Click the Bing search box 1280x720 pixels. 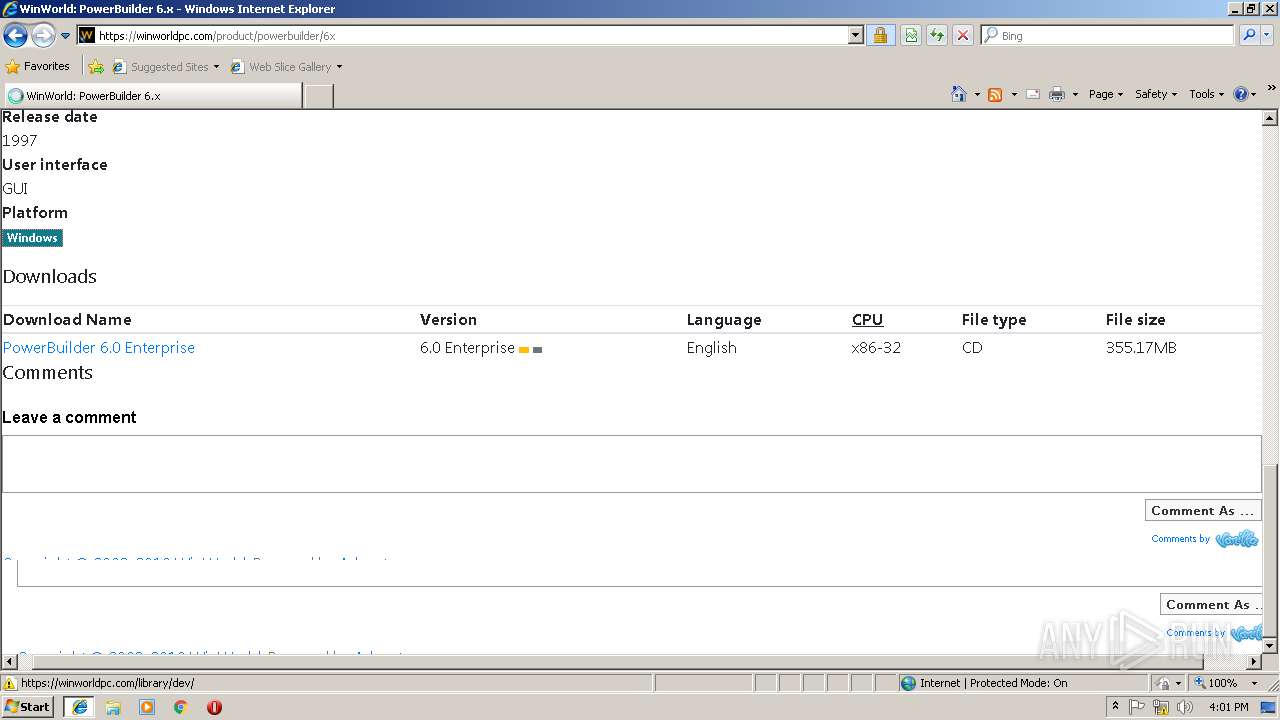pos(1107,35)
